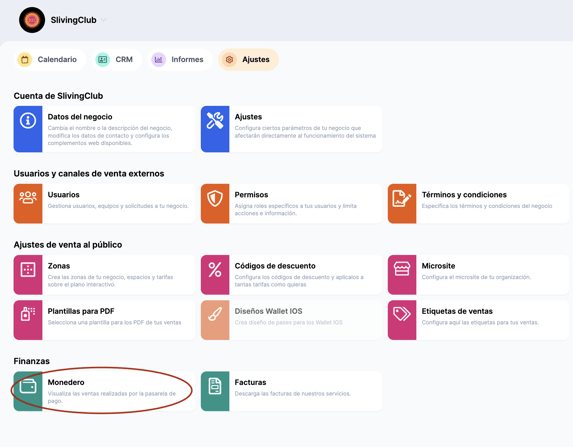Viewport: 573px width, 447px height.
Task: Click the SlivingClub round logo avatar
Action: (x=32, y=20)
